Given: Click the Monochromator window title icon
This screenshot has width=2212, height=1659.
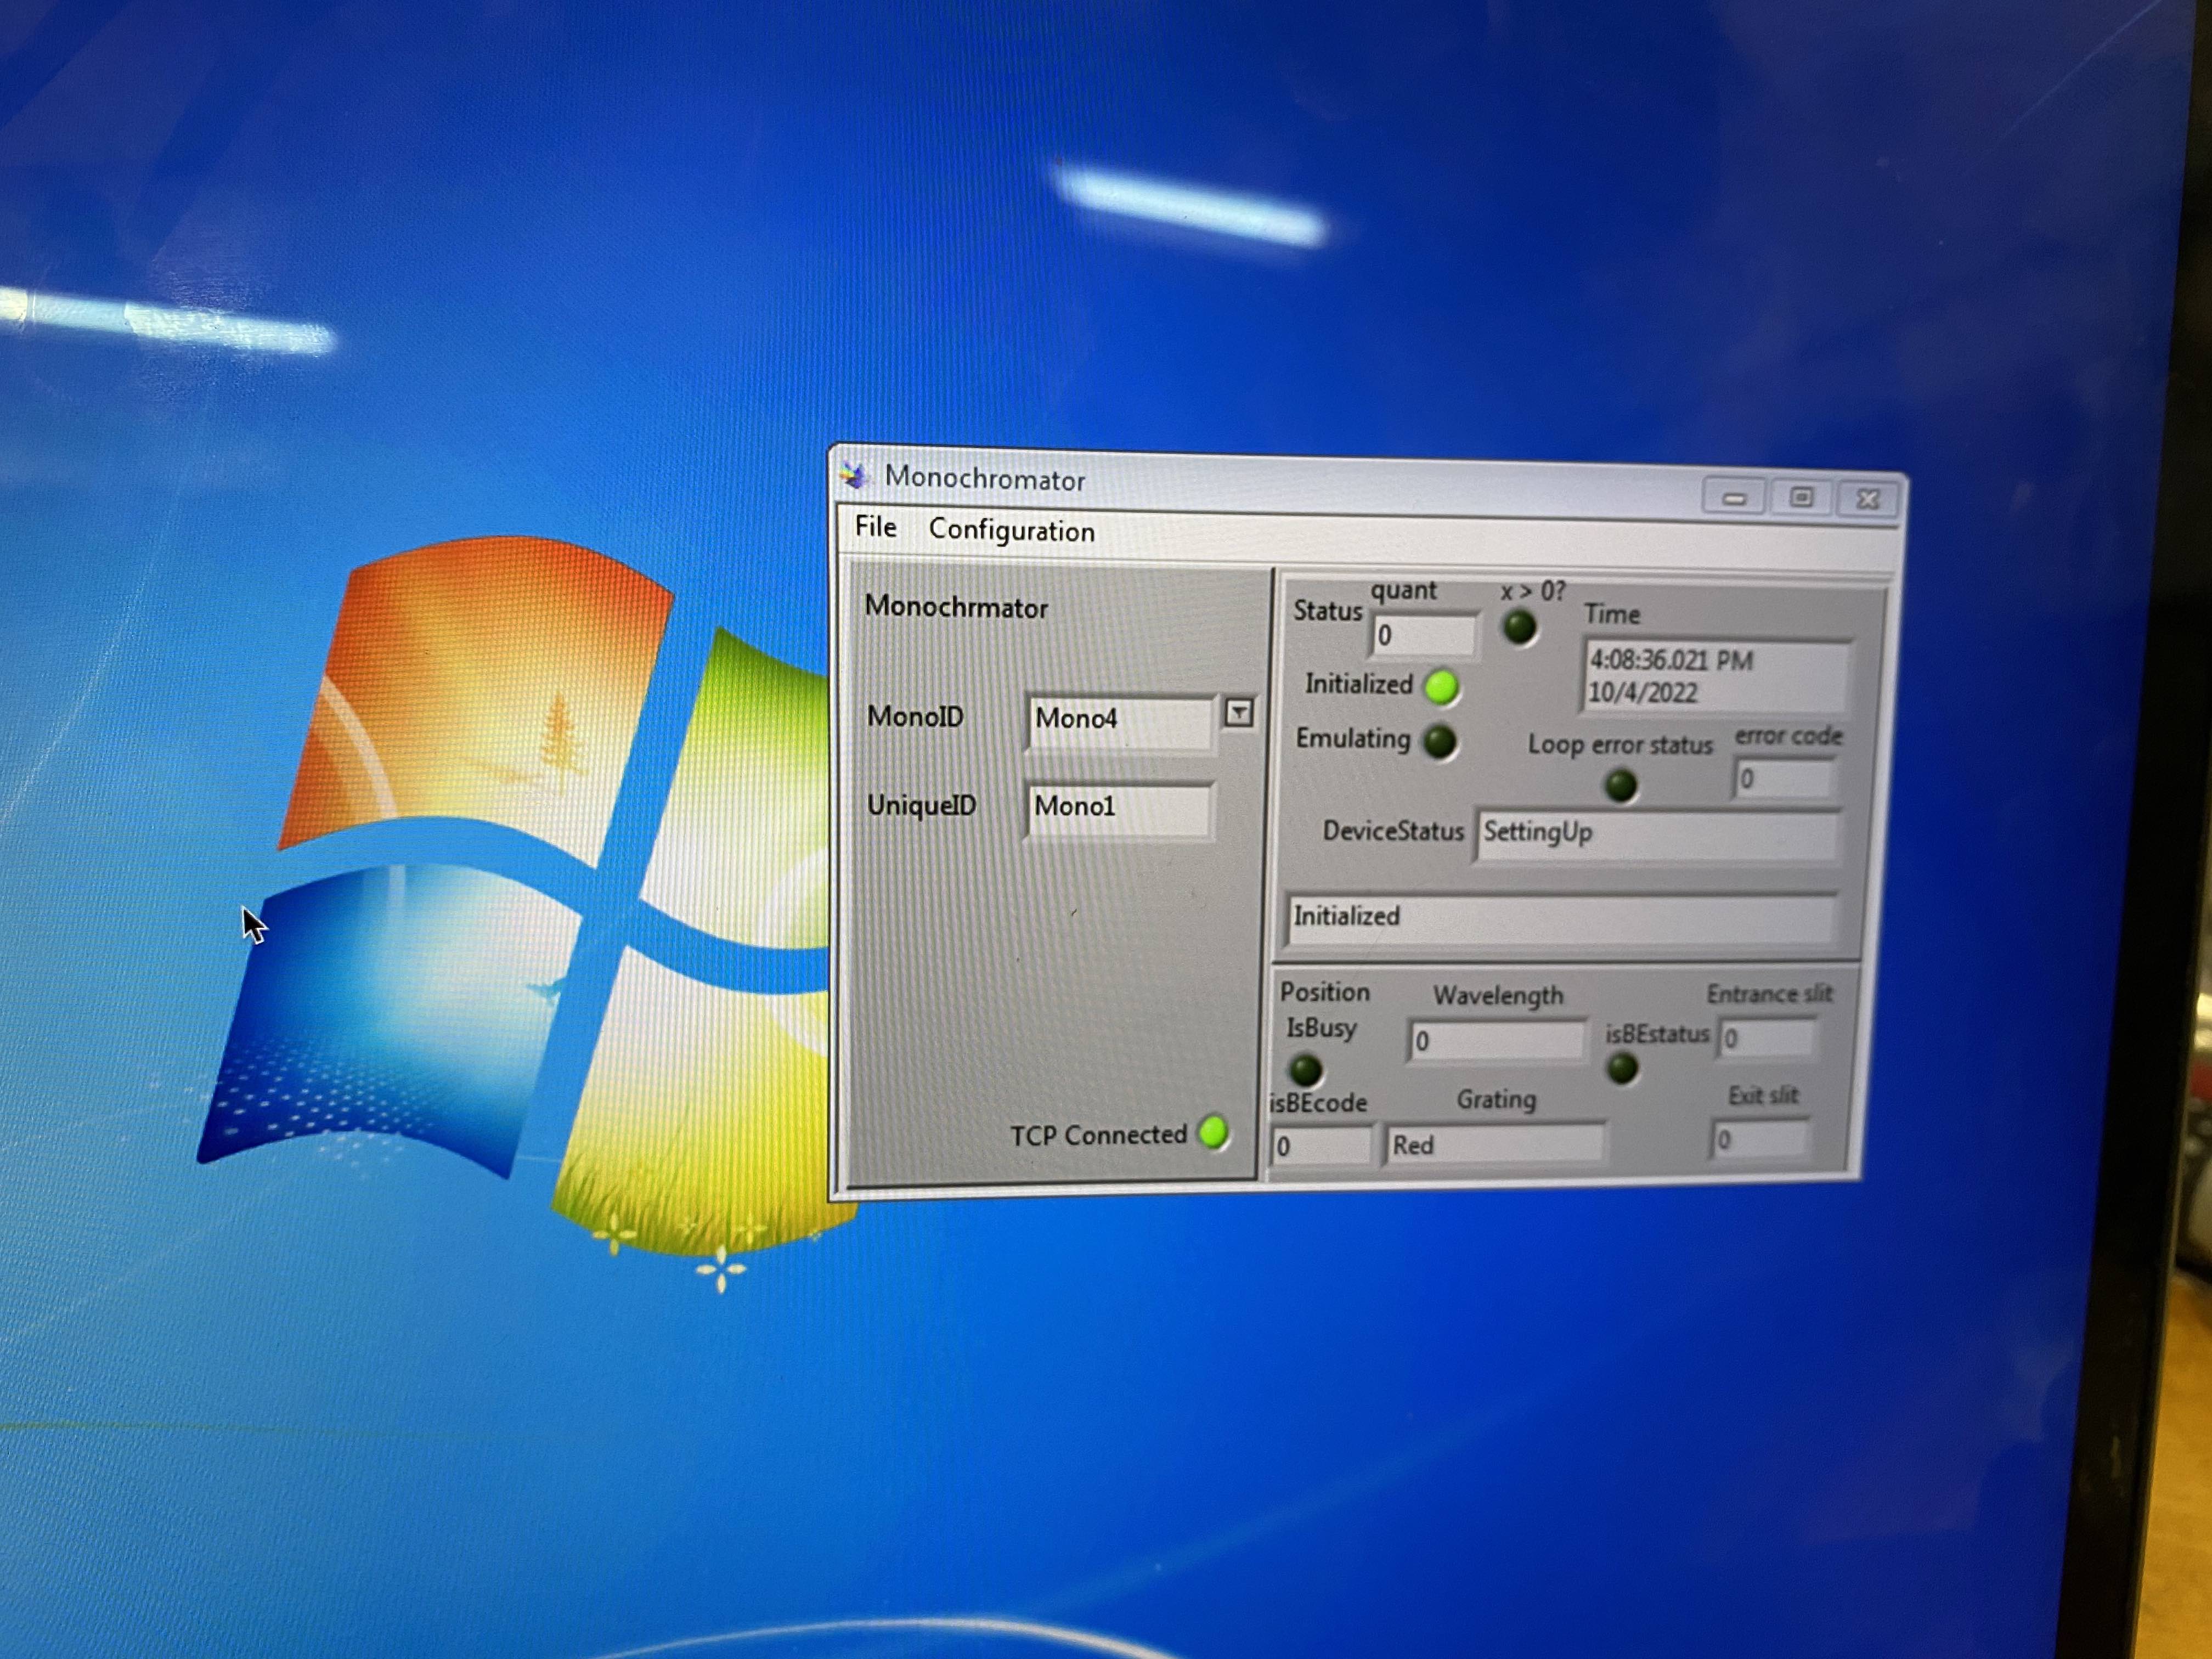Looking at the screenshot, I should pyautogui.click(x=853, y=475).
